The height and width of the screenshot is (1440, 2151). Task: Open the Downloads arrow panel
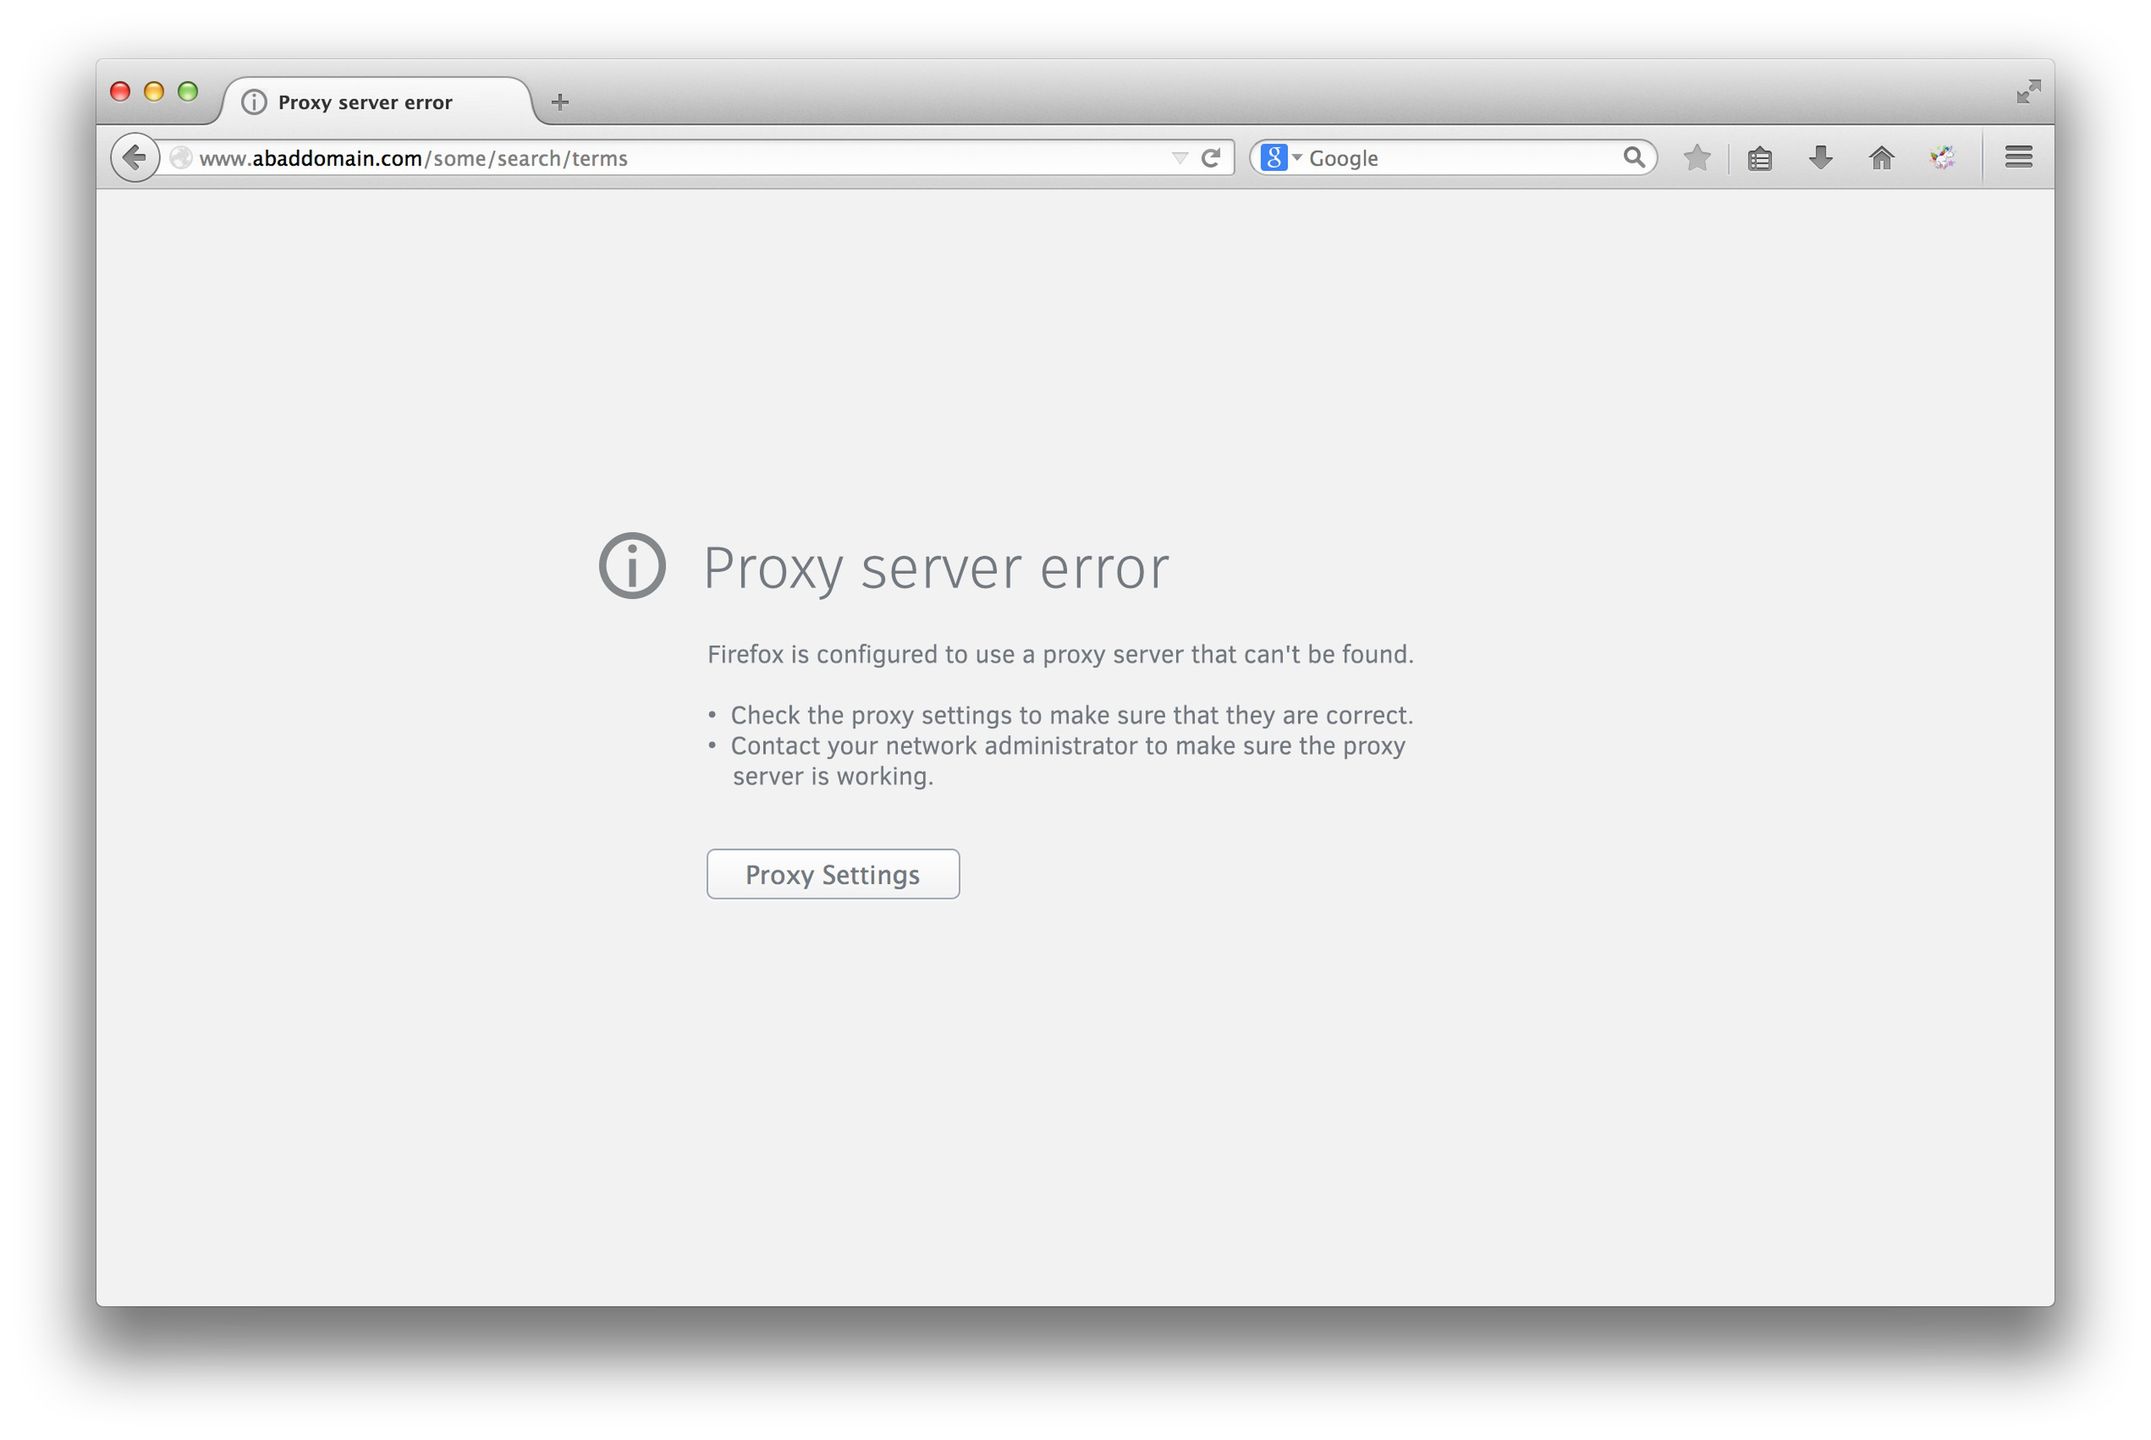[x=1821, y=158]
